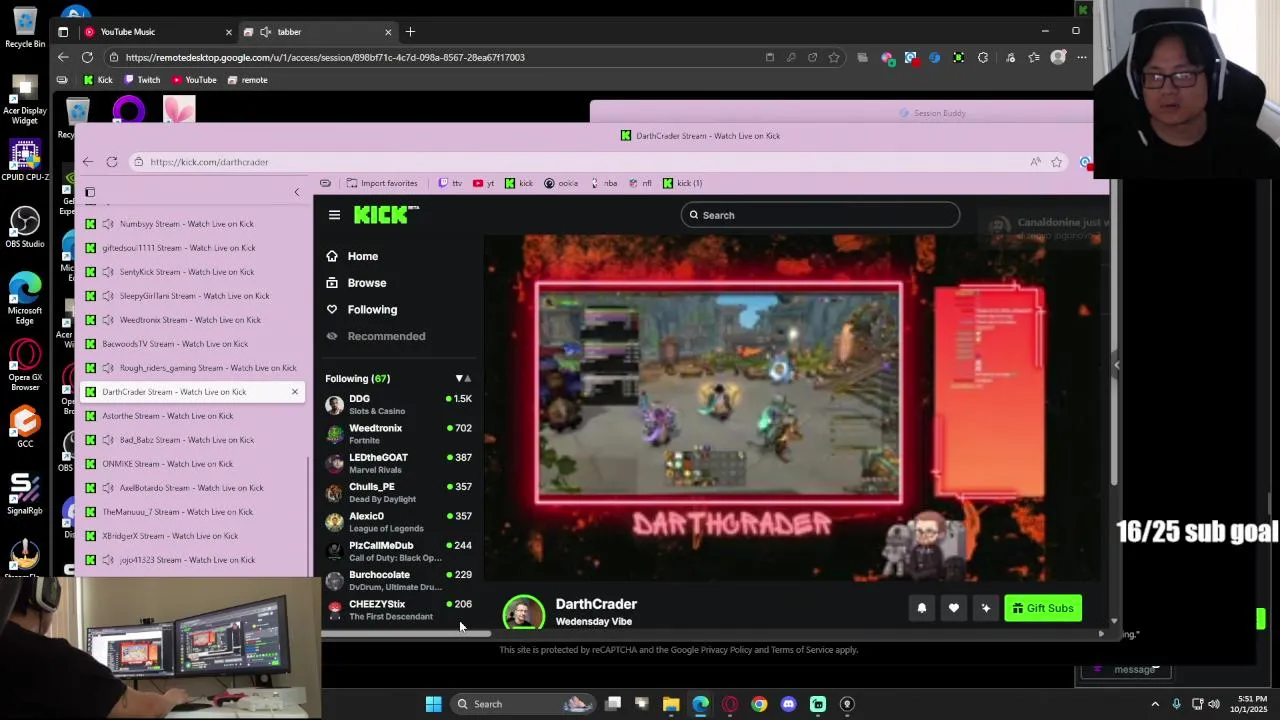The image size is (1280, 720).
Task: Toggle notification bell for DarthCrader
Action: click(922, 608)
